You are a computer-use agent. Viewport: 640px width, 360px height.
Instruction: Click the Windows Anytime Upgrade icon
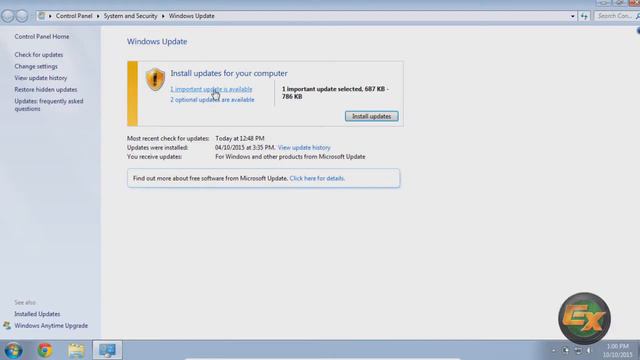(7, 326)
